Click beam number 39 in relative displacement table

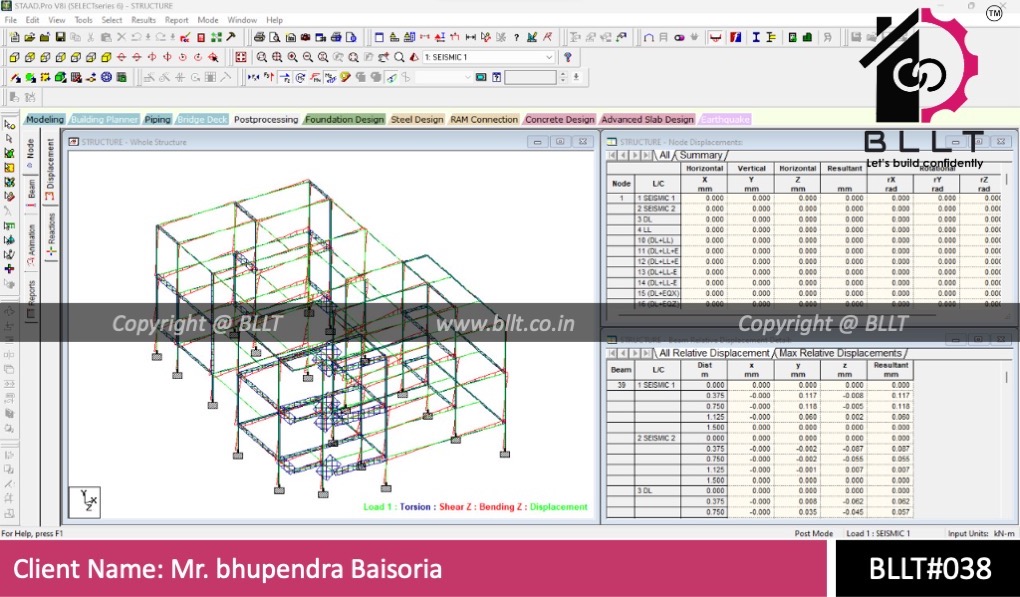tap(621, 385)
